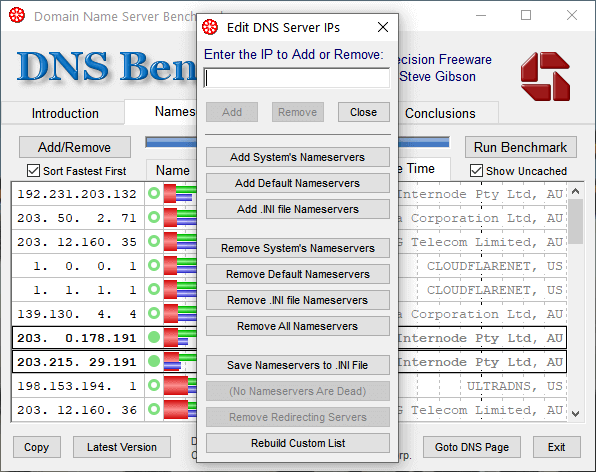Image resolution: width=596 pixels, height=472 pixels.
Task: Maximize the DNS Benchmark window
Action: (526, 15)
